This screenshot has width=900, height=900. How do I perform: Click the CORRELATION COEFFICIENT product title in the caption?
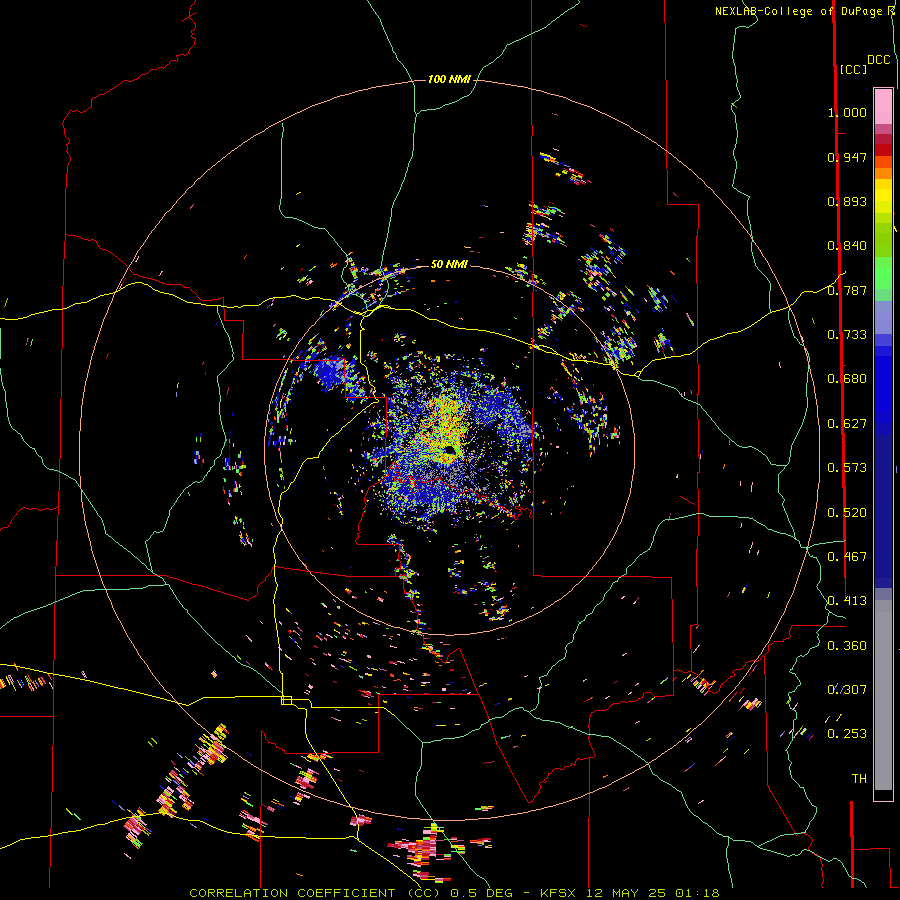(292, 893)
